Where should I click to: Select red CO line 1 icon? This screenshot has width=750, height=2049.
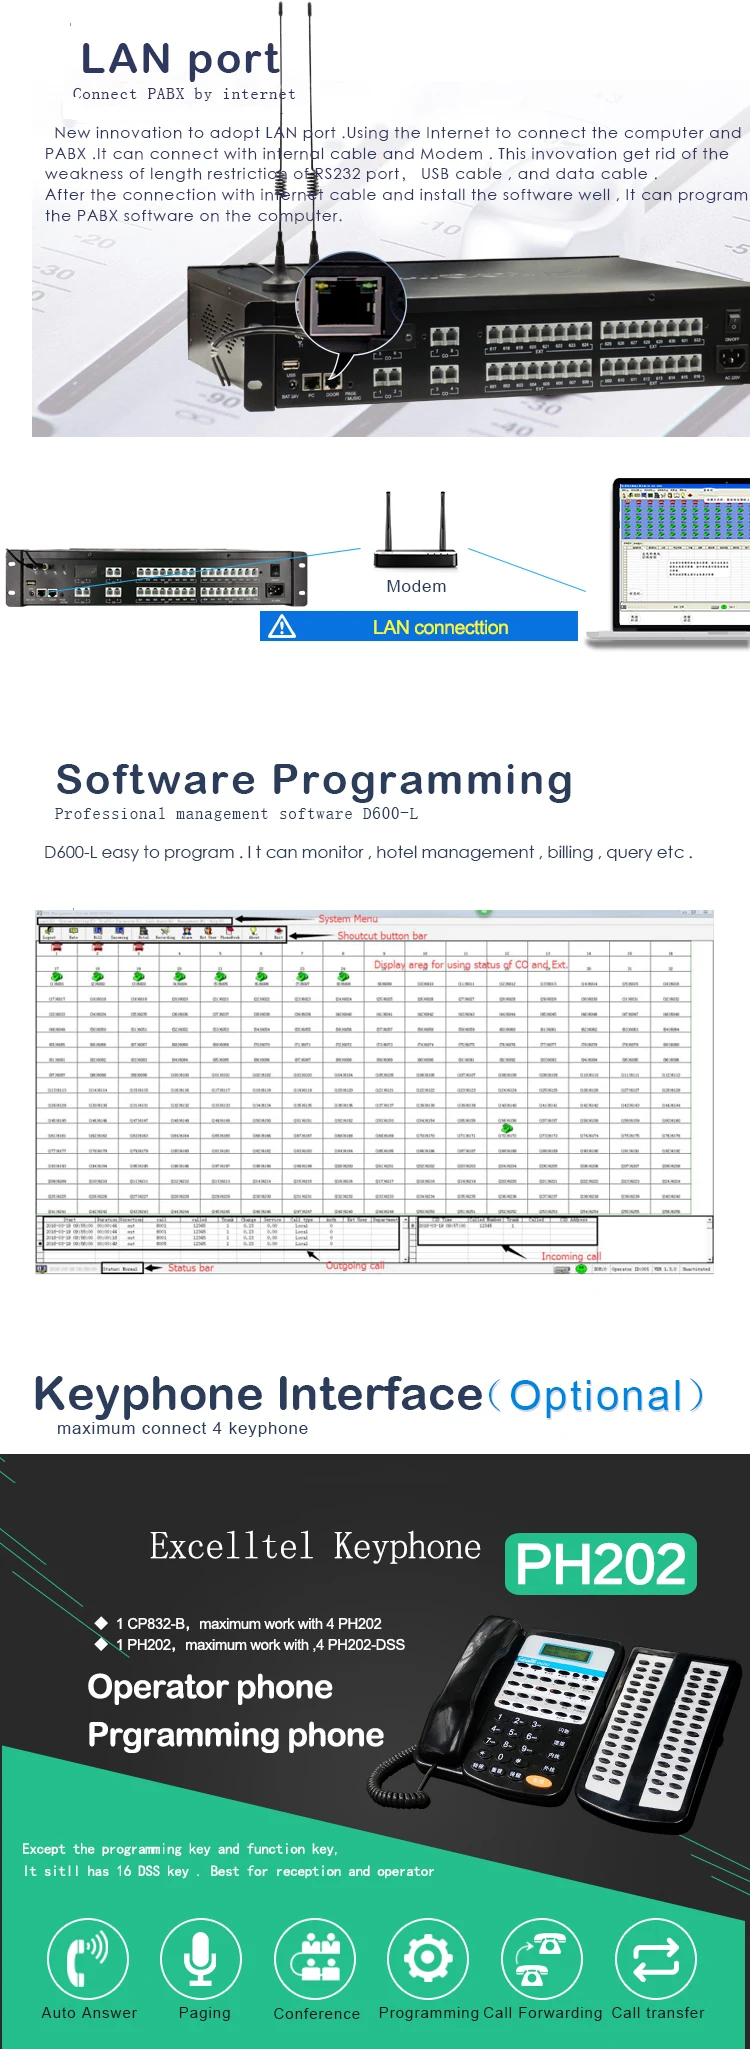(x=56, y=946)
